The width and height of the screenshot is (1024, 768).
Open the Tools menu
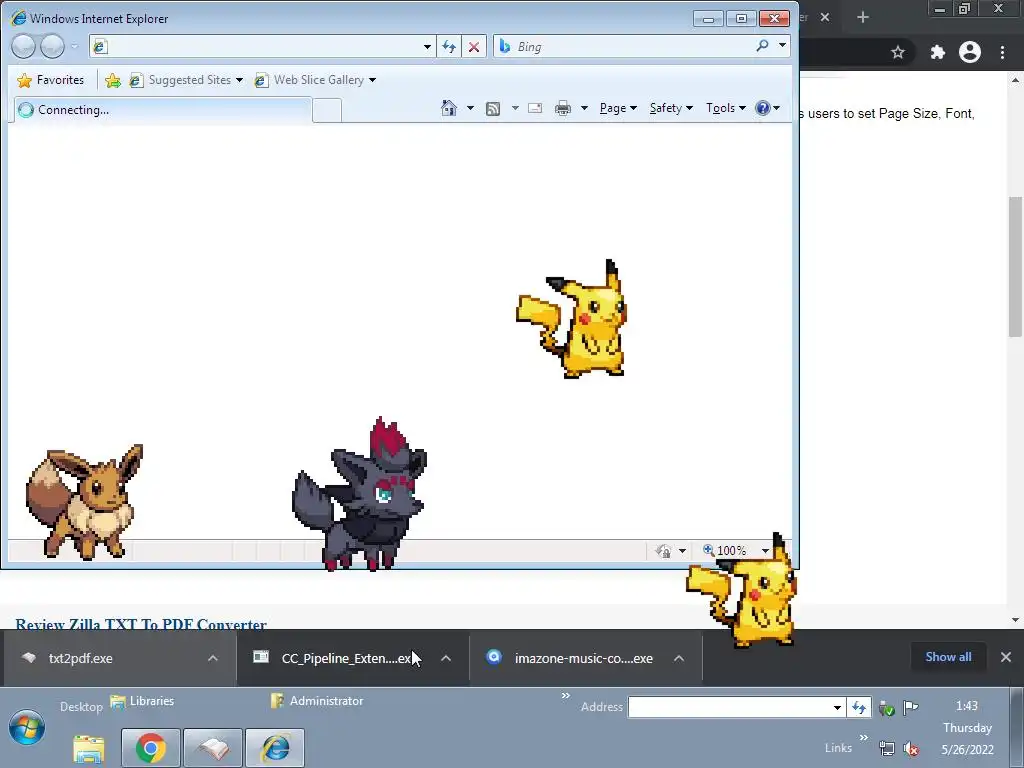coord(725,108)
